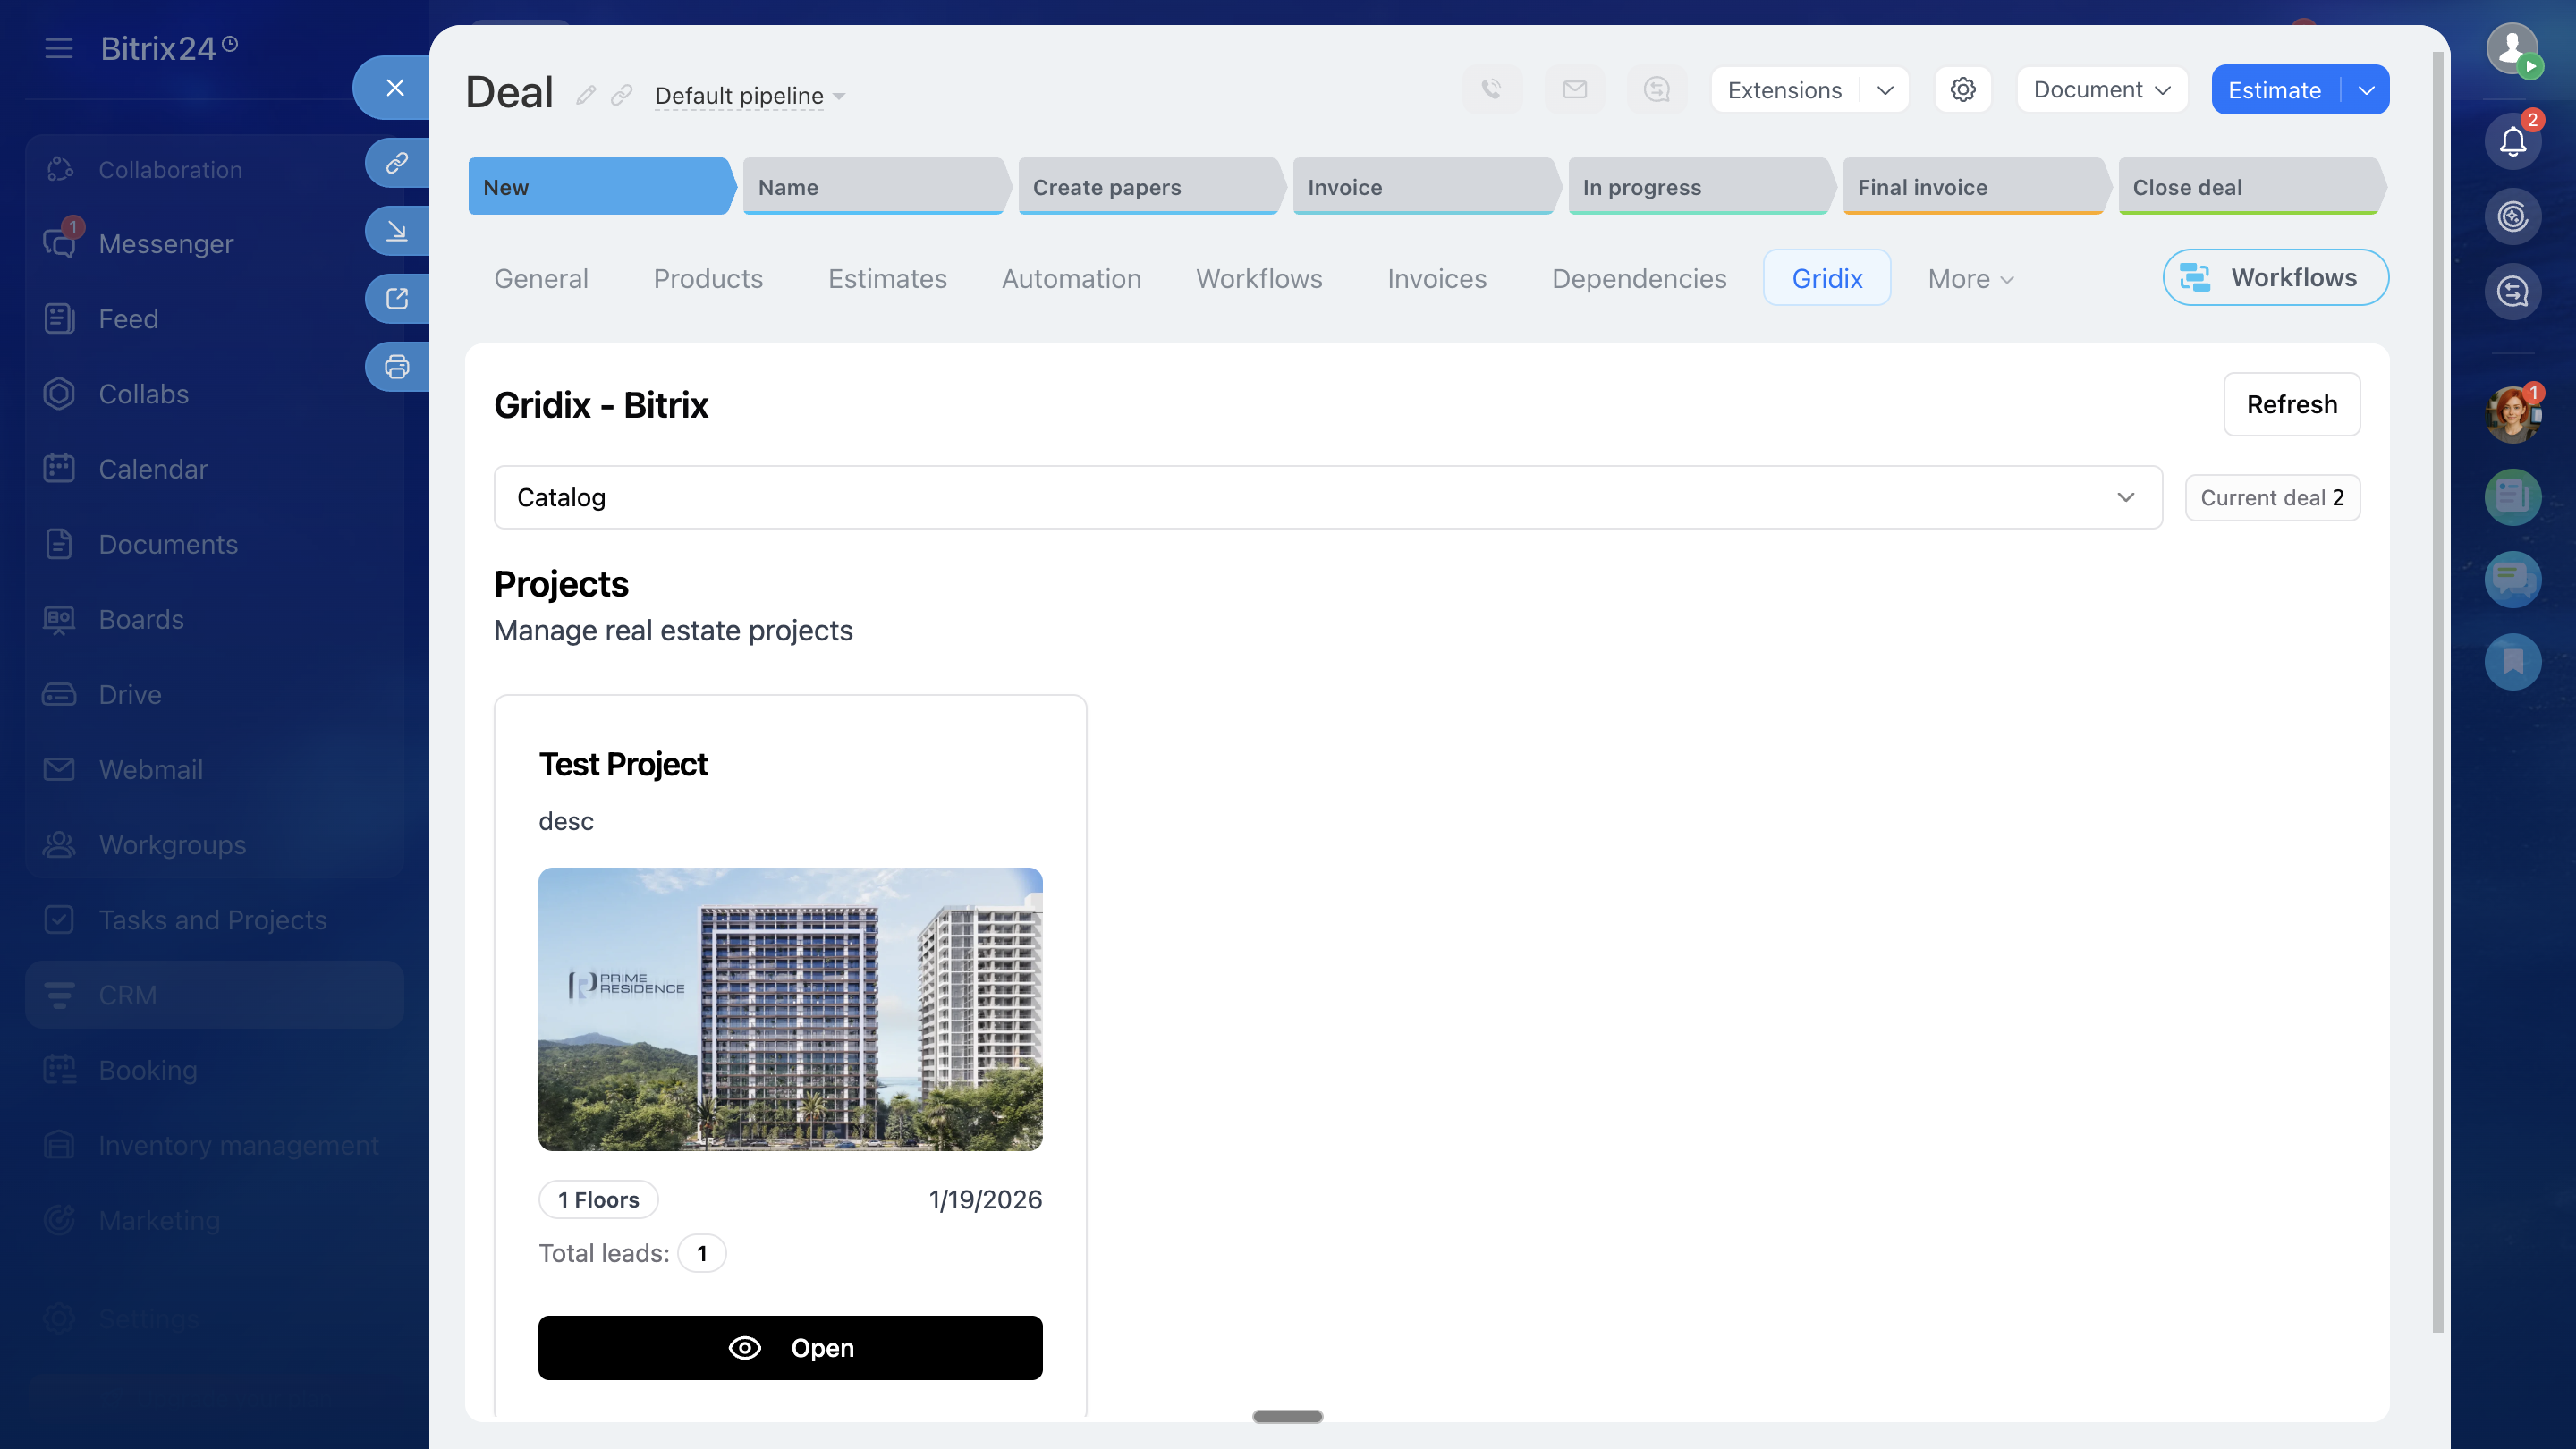This screenshot has height=1449, width=2576.
Task: Open Messenger in left sidebar
Action: 165,244
